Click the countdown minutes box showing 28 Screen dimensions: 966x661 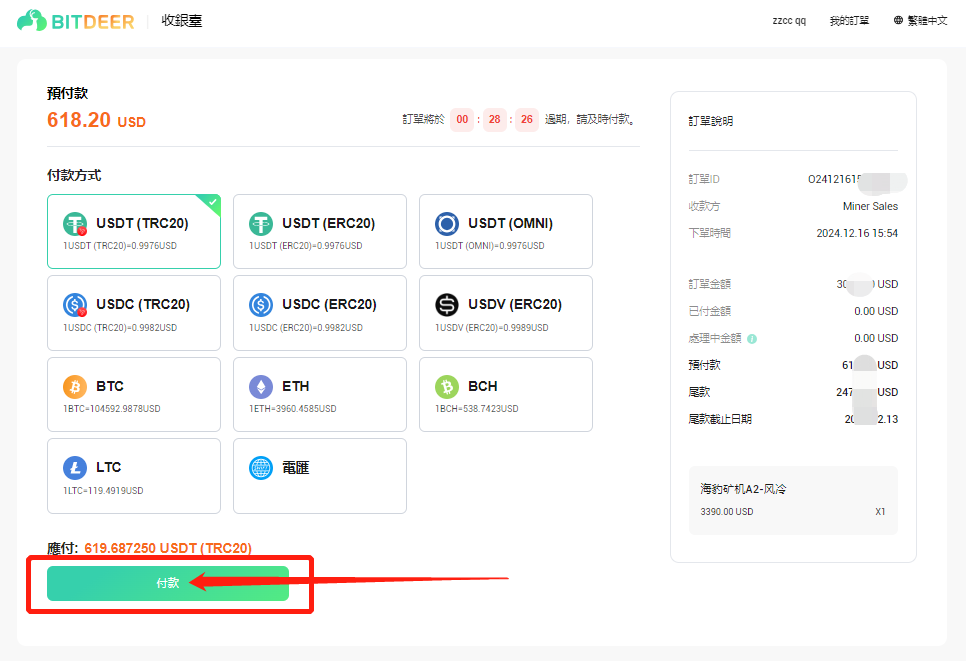point(495,120)
